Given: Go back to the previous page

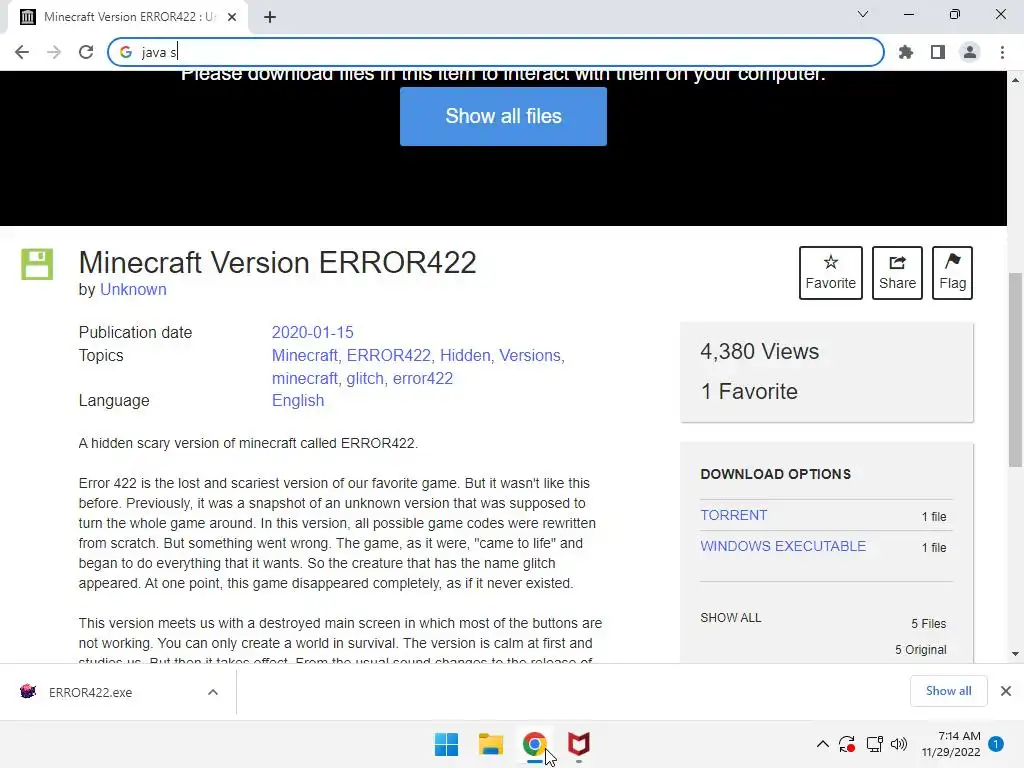Looking at the screenshot, I should [22, 52].
